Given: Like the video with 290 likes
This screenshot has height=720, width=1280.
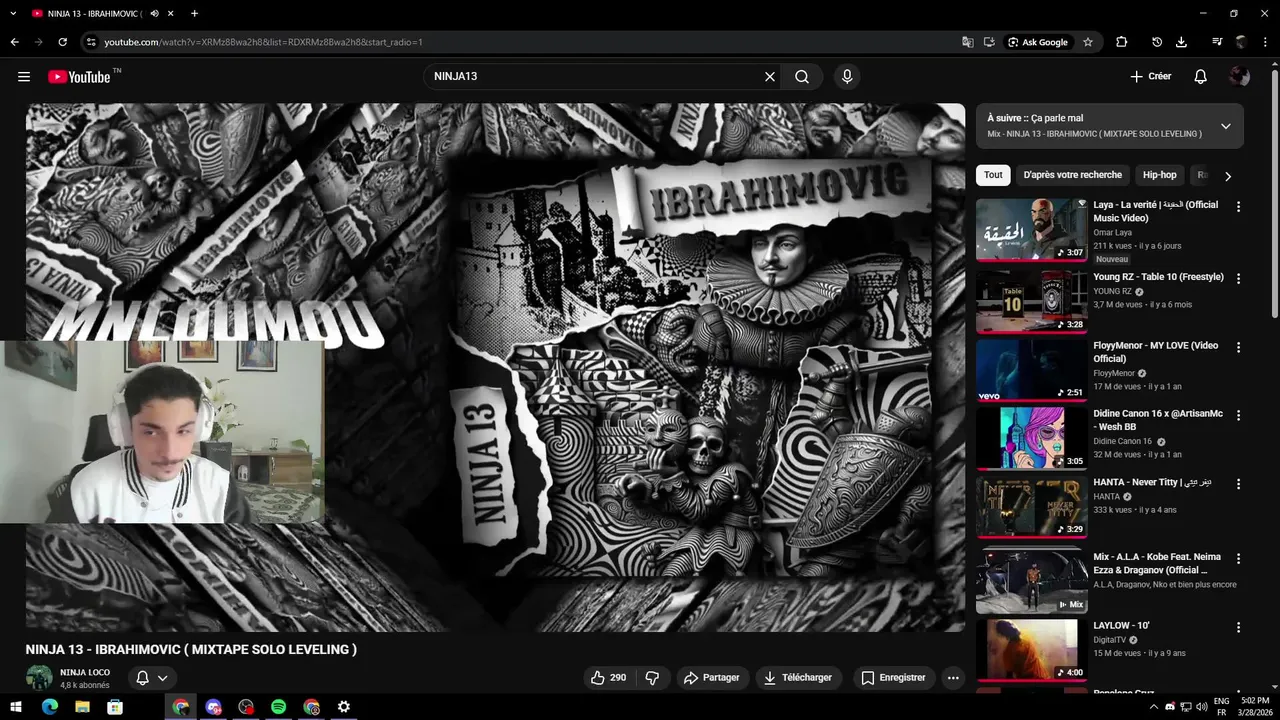Looking at the screenshot, I should click(x=609, y=678).
